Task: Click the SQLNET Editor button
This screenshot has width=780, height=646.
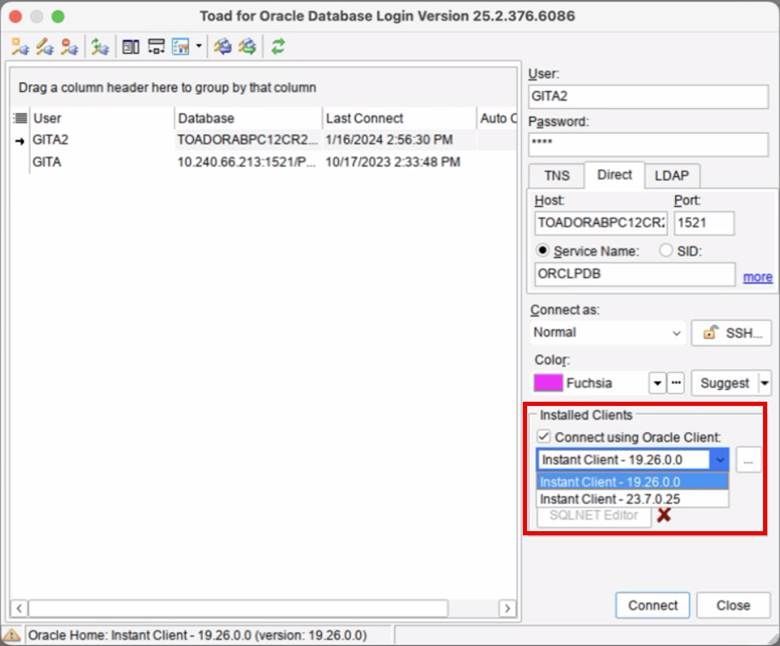Action: pos(593,516)
